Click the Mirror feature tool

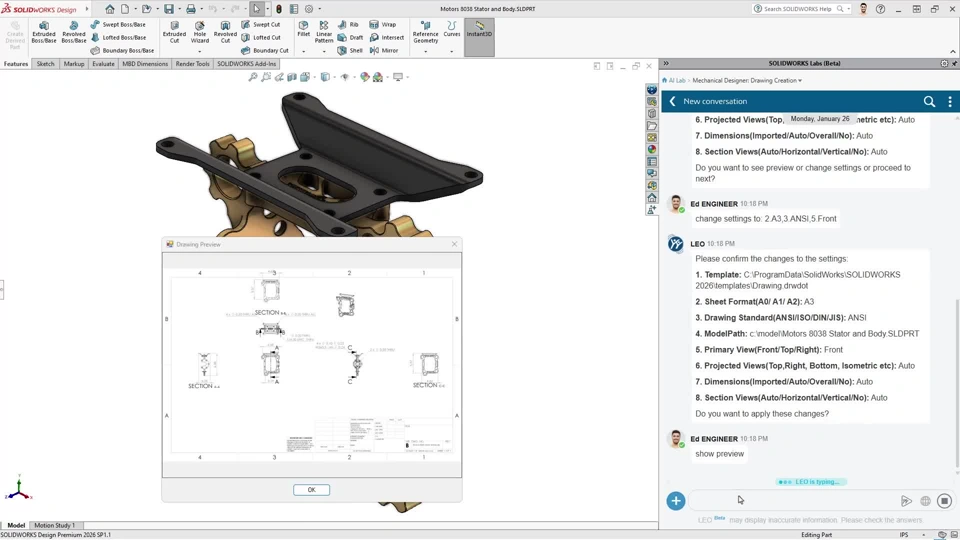[383, 50]
